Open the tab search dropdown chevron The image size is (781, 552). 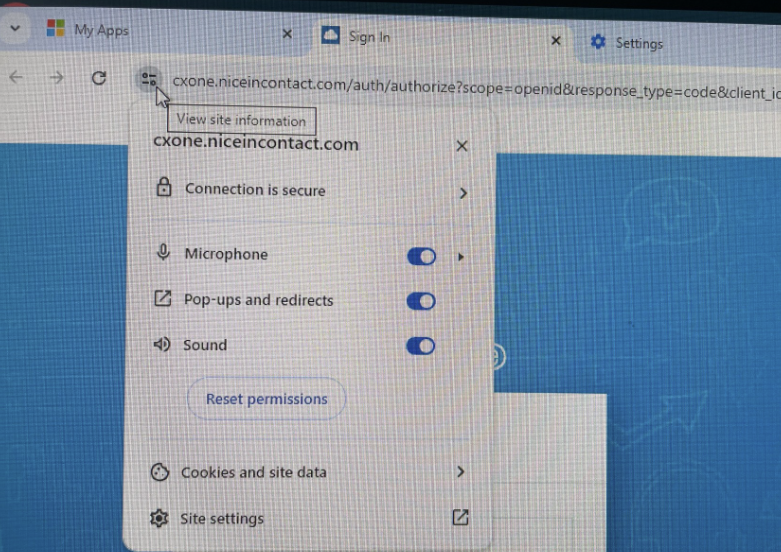click(15, 28)
